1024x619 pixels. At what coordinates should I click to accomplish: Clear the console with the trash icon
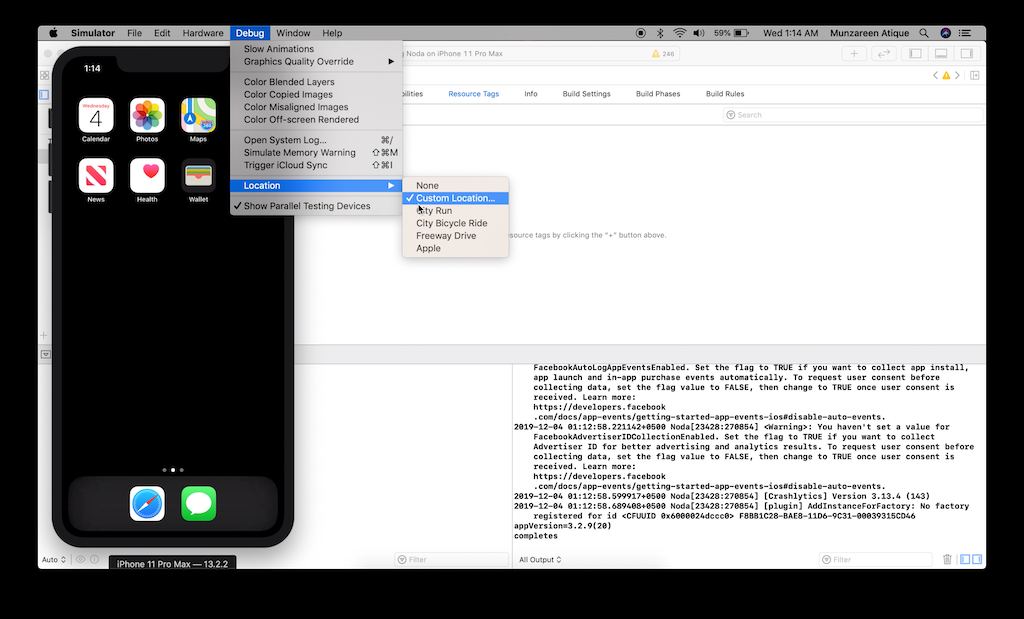click(x=947, y=559)
